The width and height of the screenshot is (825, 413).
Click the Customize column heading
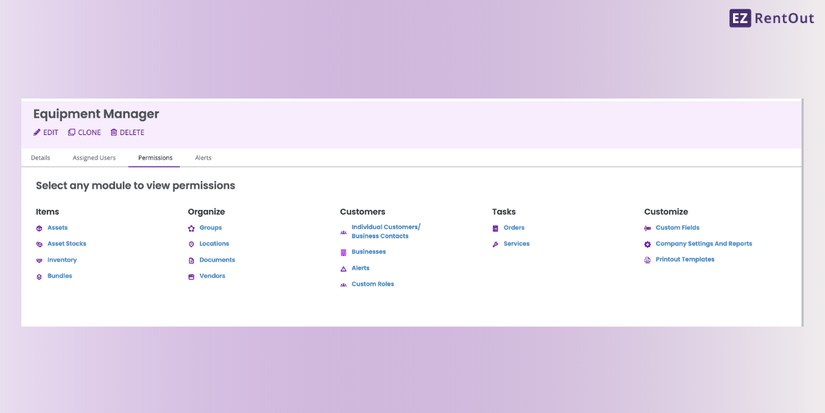click(x=666, y=211)
